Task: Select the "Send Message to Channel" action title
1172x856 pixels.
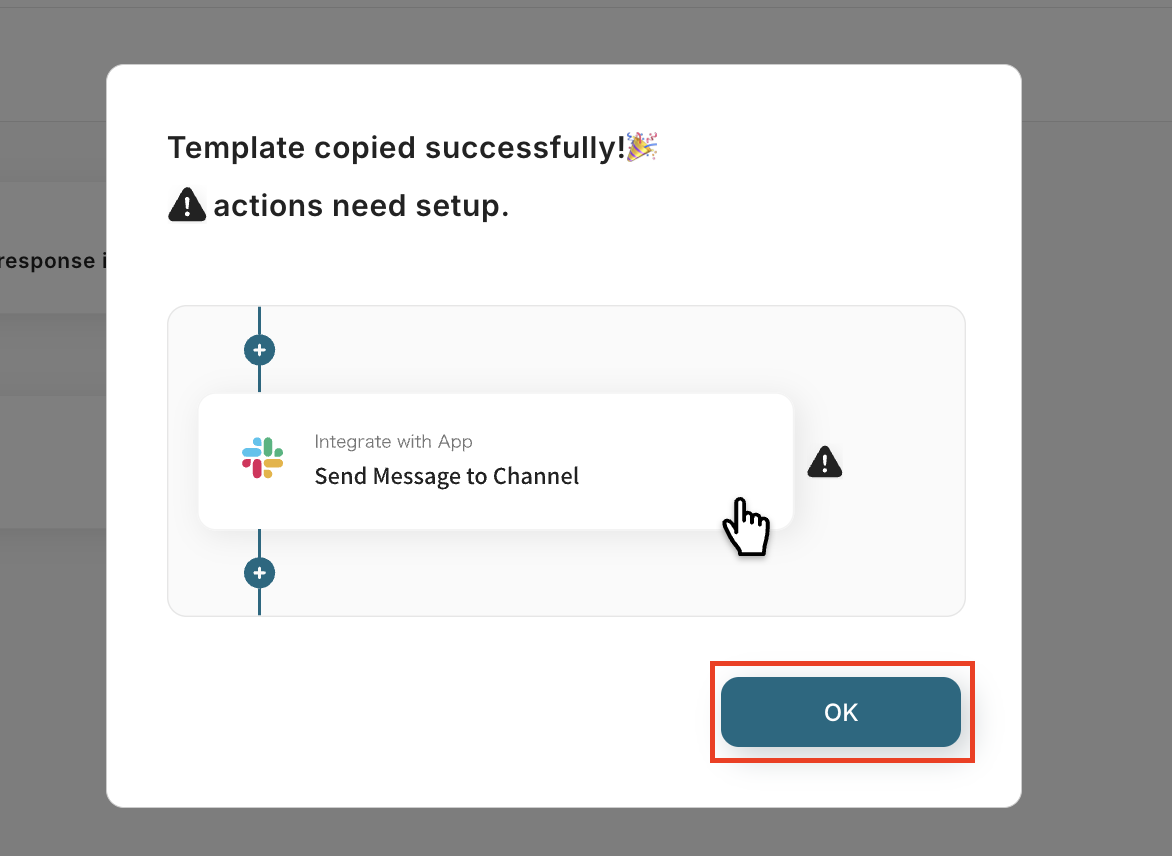Action: 446,476
